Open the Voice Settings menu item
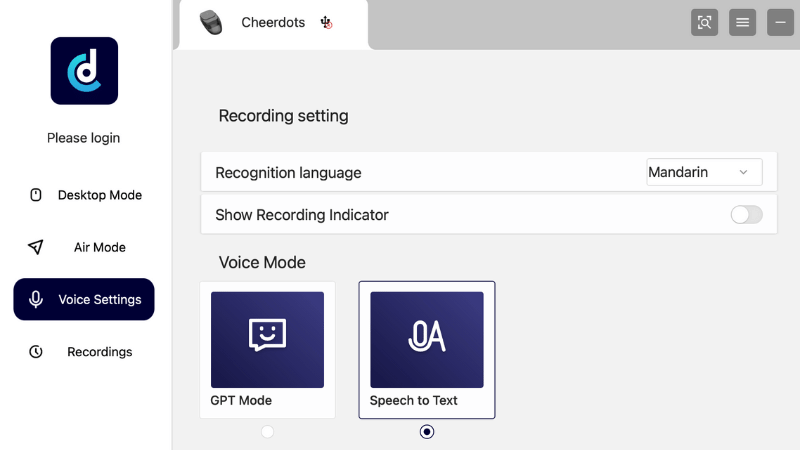Image resolution: width=800 pixels, height=450 pixels. coord(84,299)
